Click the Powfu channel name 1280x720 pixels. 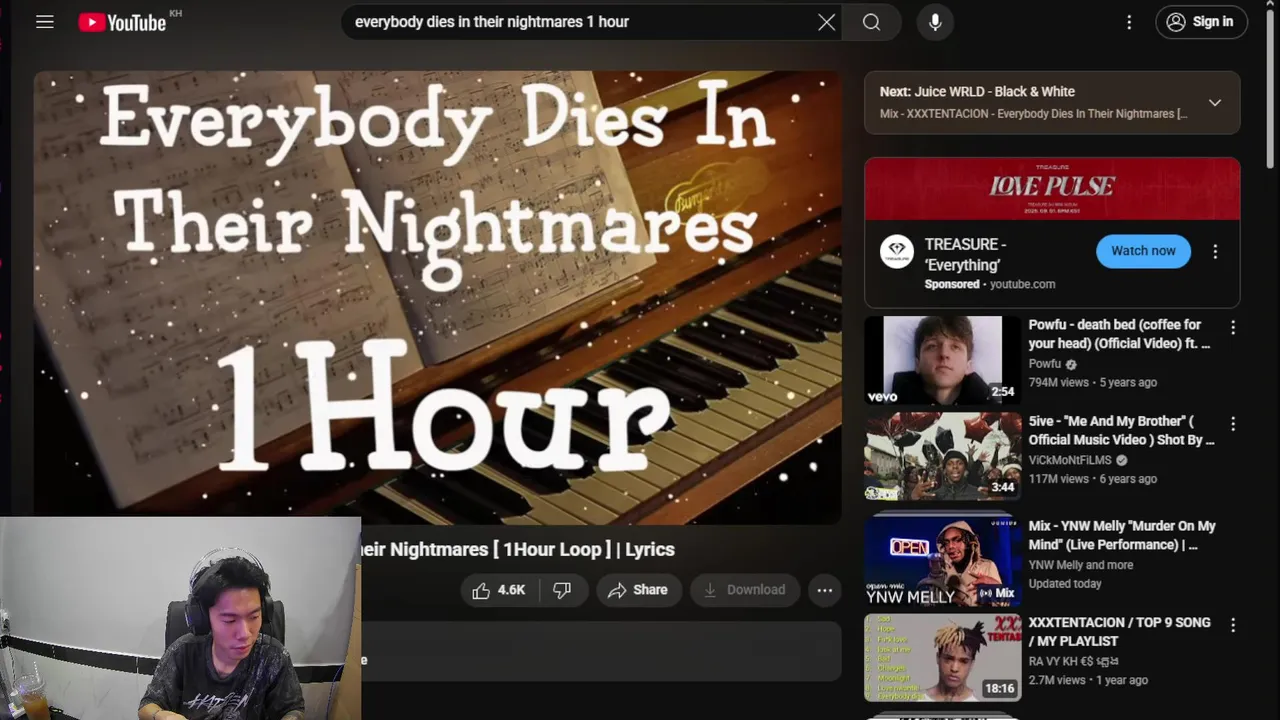click(1045, 364)
